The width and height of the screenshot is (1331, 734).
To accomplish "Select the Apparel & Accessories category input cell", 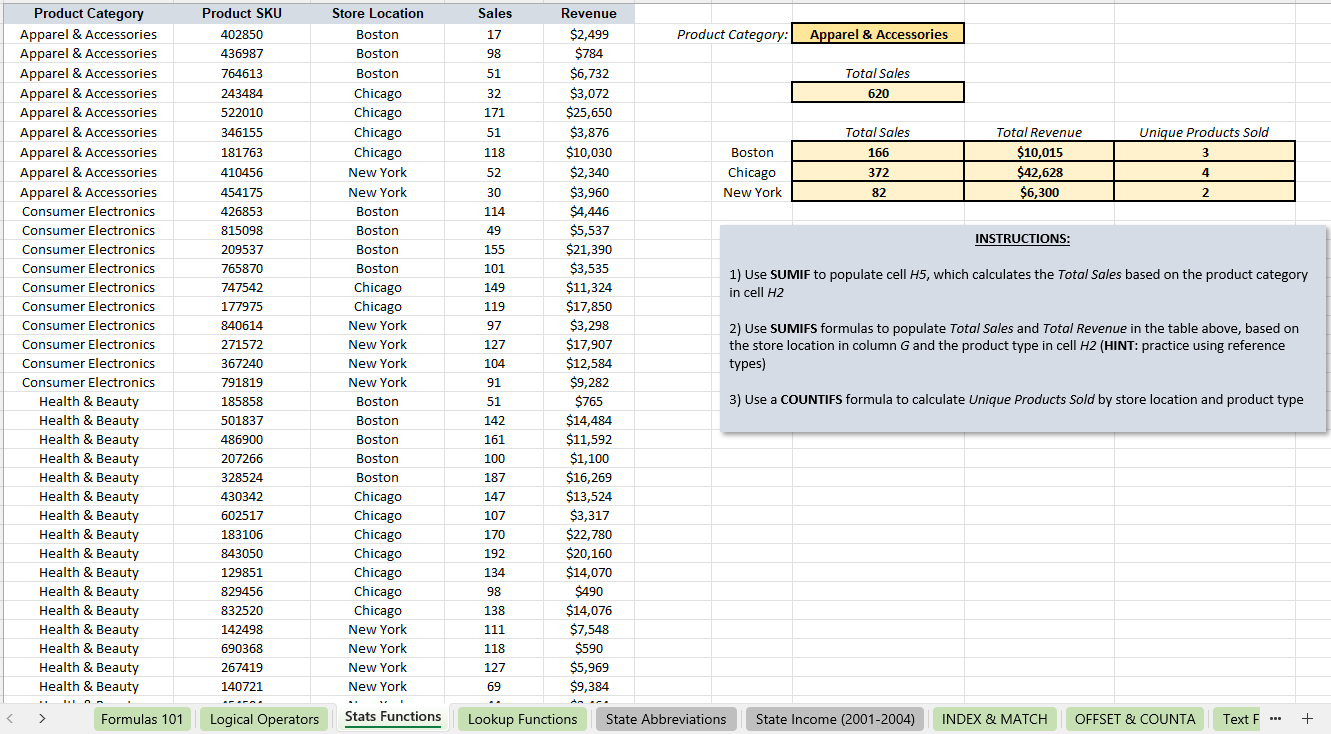I will click(878, 34).
